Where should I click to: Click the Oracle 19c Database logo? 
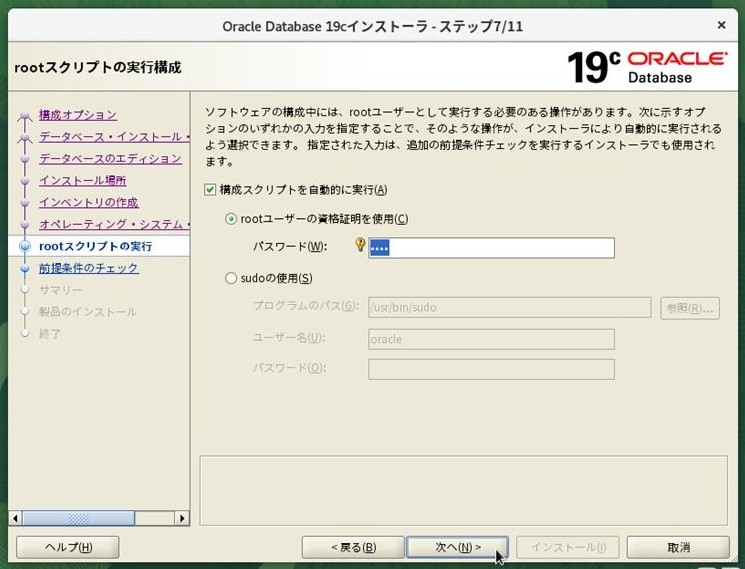(x=647, y=67)
